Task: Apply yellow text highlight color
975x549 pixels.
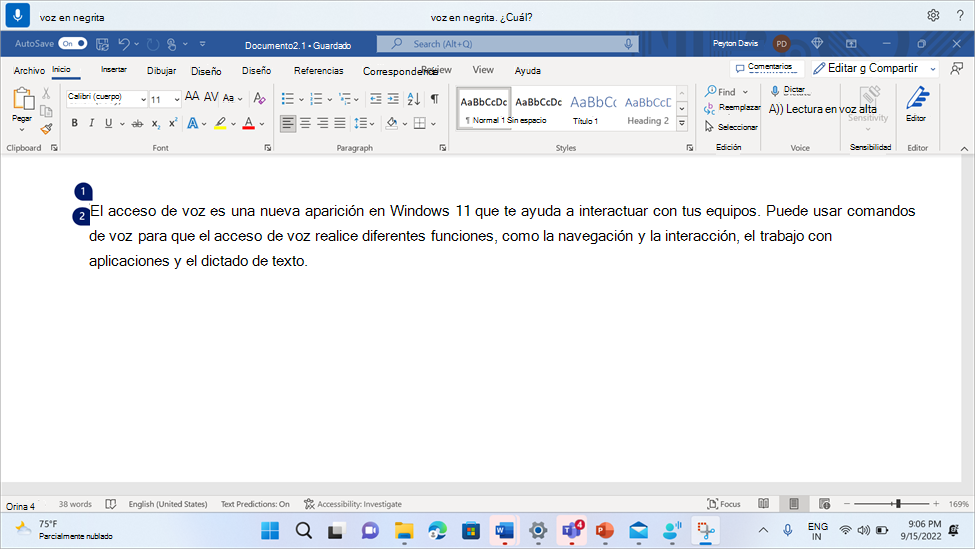Action: (x=220, y=123)
